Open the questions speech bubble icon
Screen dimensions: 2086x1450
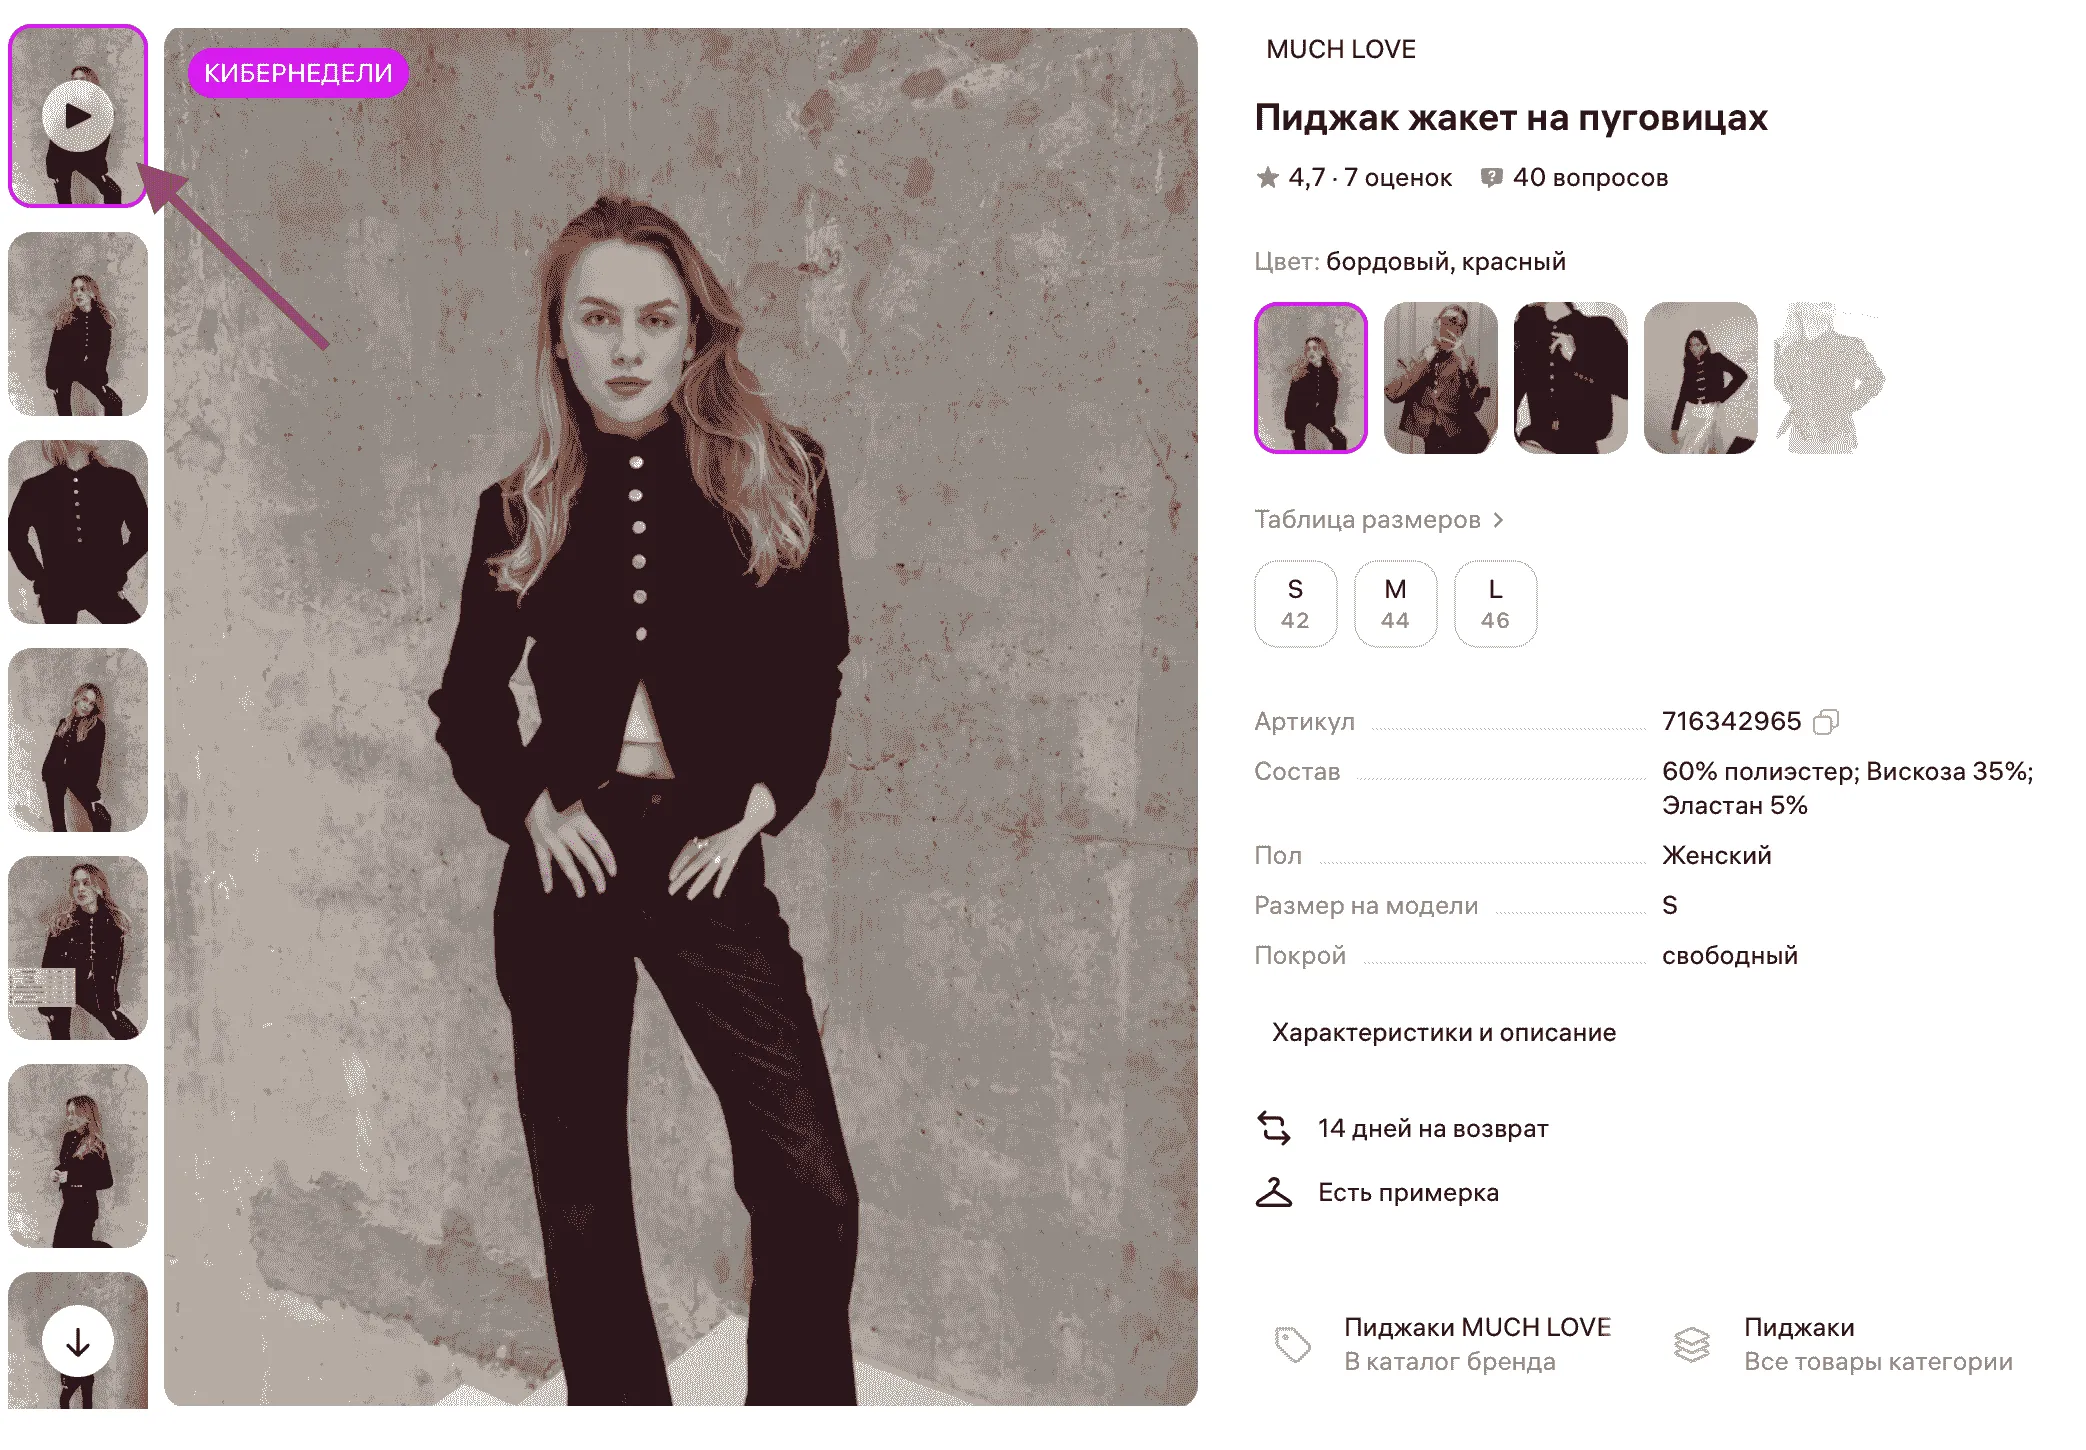[x=1491, y=178]
